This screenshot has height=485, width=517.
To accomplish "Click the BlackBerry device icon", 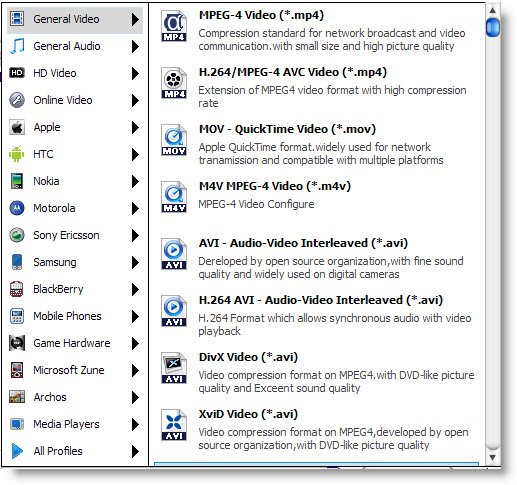I will click(x=17, y=289).
